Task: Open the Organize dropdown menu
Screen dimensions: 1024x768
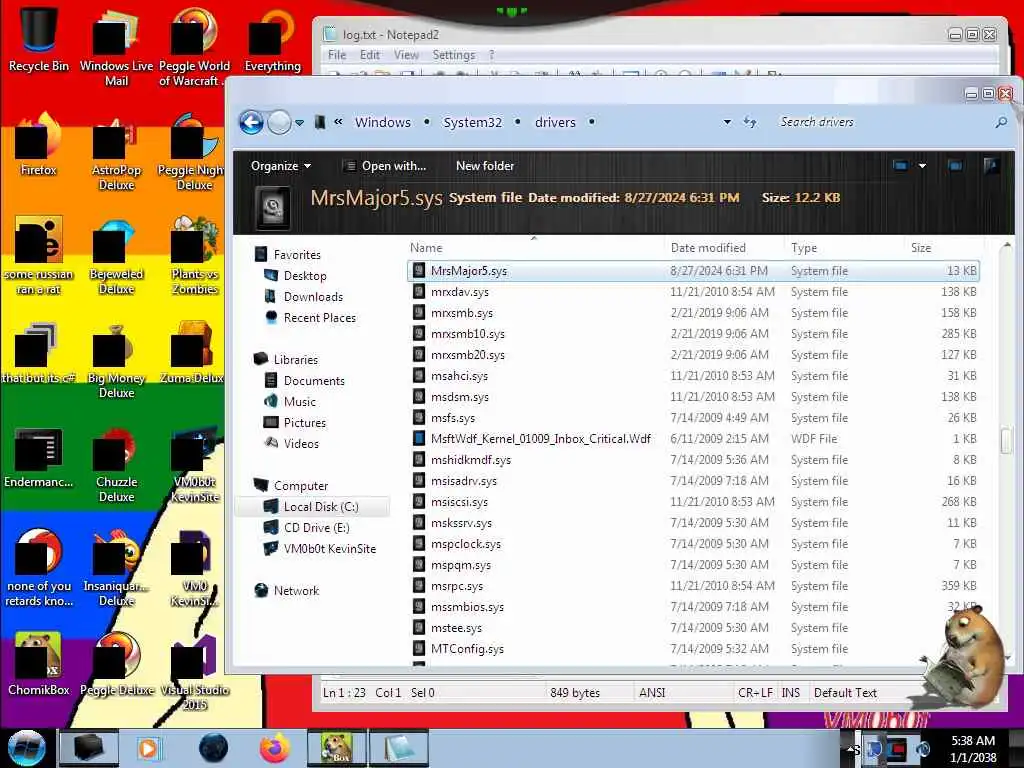Action: (281, 166)
